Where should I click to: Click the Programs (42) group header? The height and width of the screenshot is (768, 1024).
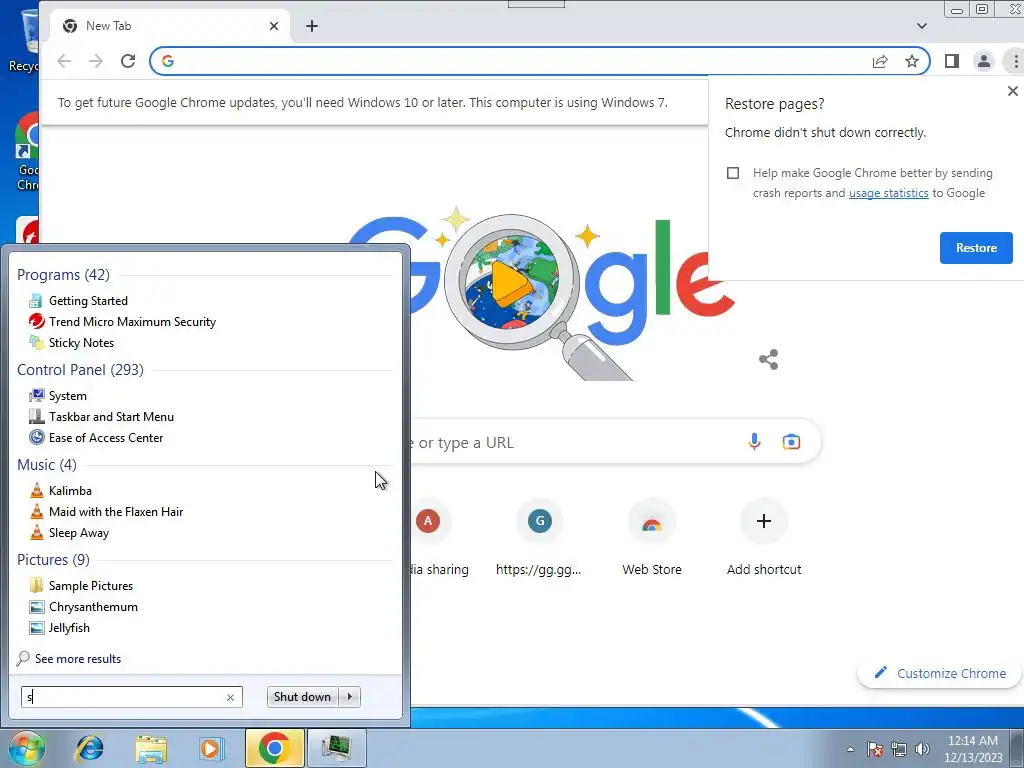63,275
